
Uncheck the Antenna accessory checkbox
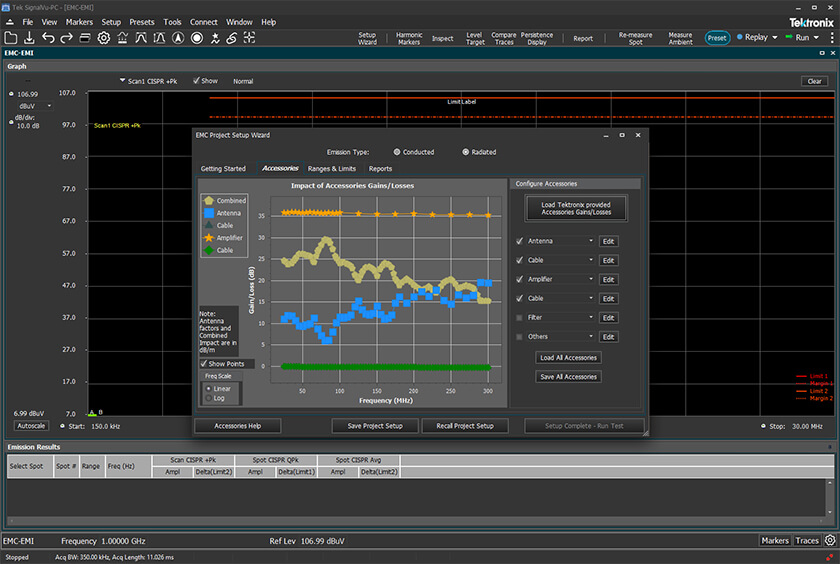coord(518,241)
